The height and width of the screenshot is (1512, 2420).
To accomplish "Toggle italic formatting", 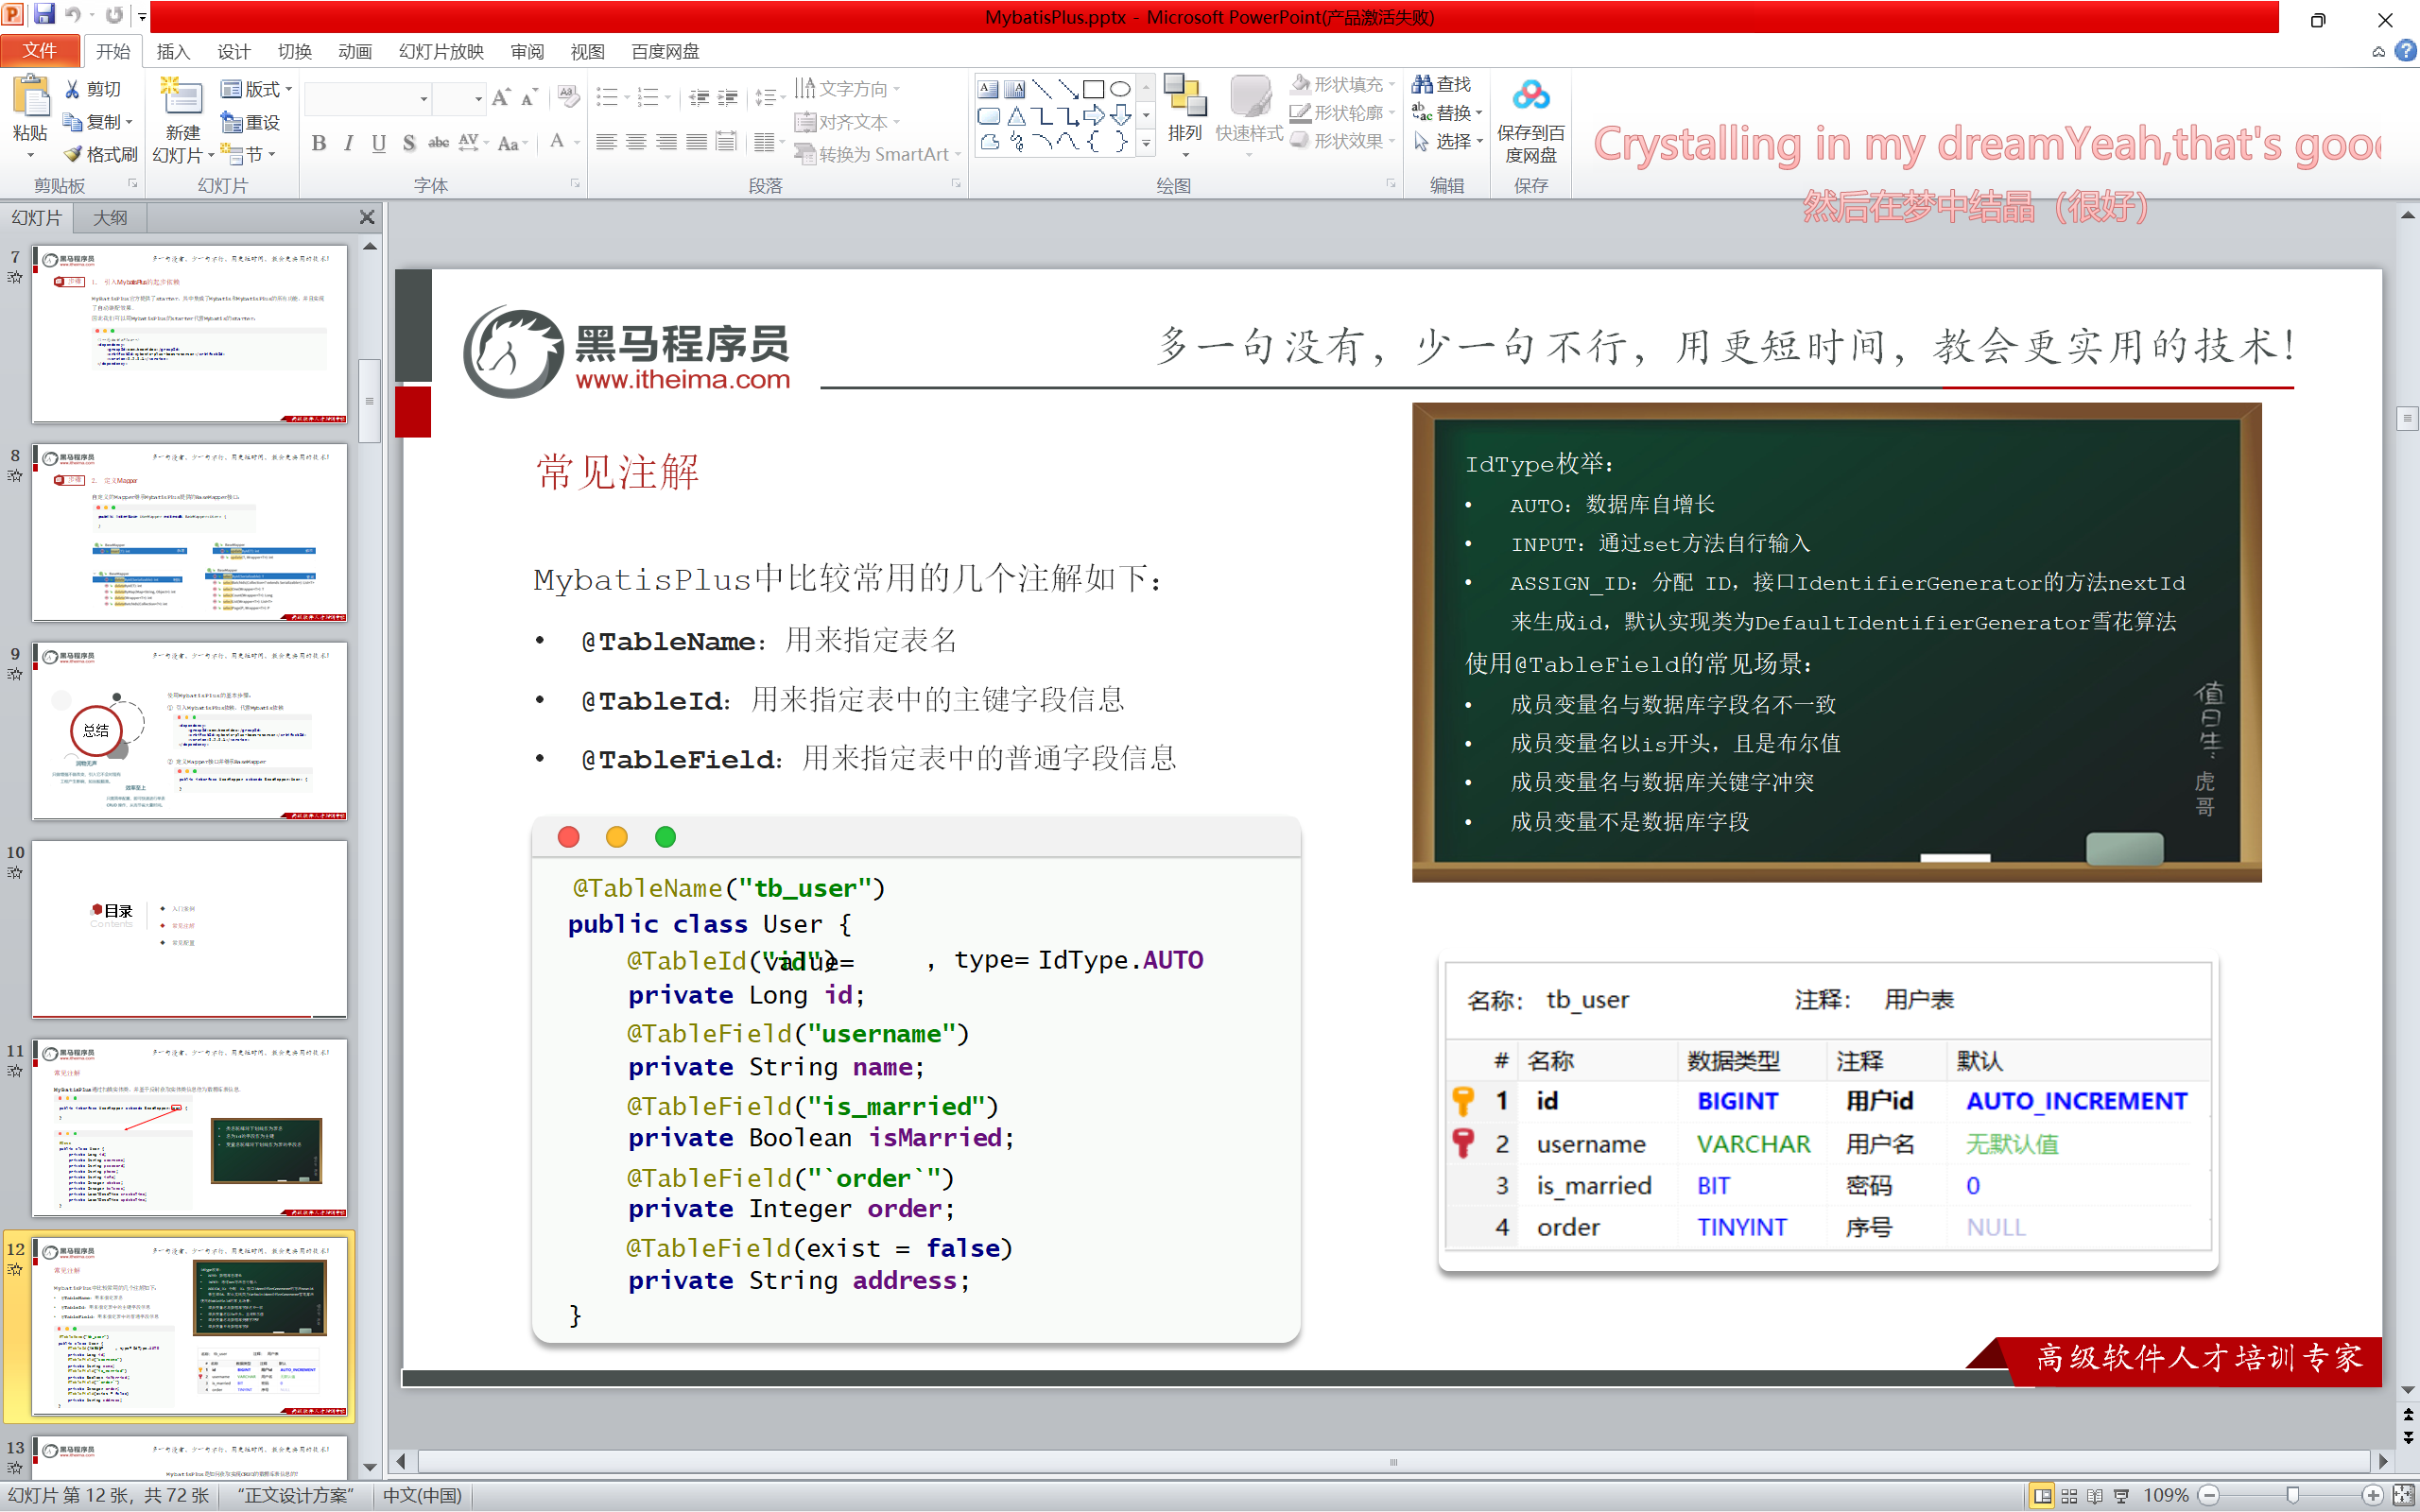I will click(x=348, y=143).
